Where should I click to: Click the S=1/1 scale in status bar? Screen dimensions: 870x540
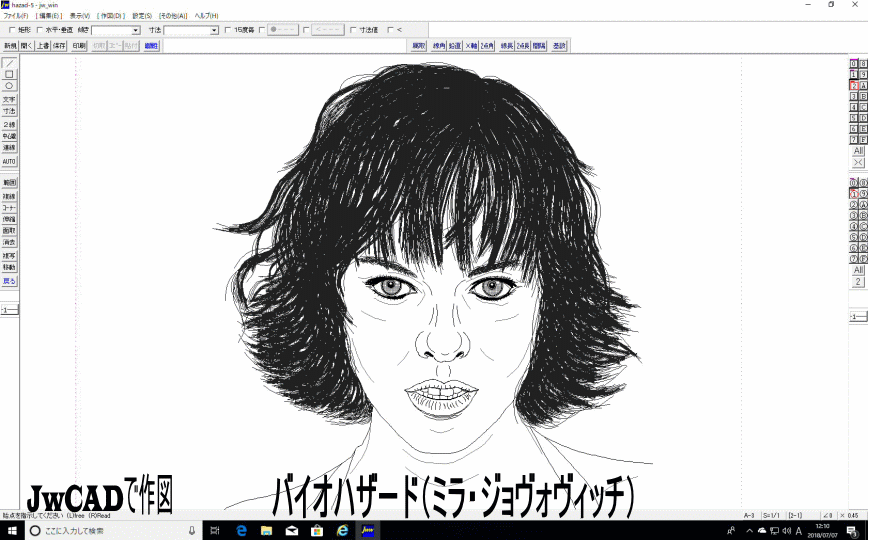772,516
